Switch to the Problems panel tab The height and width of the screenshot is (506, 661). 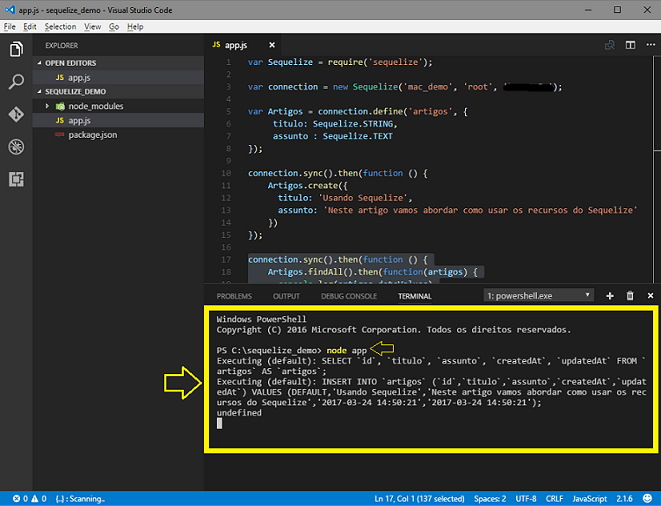[x=234, y=296]
